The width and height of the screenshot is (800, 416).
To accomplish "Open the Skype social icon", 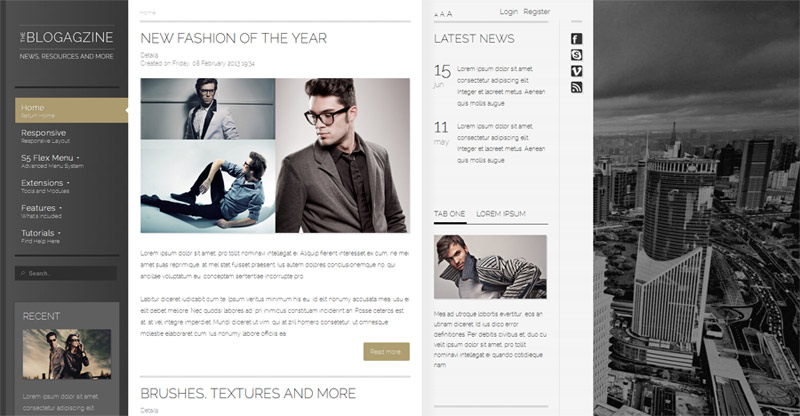I will (576, 55).
